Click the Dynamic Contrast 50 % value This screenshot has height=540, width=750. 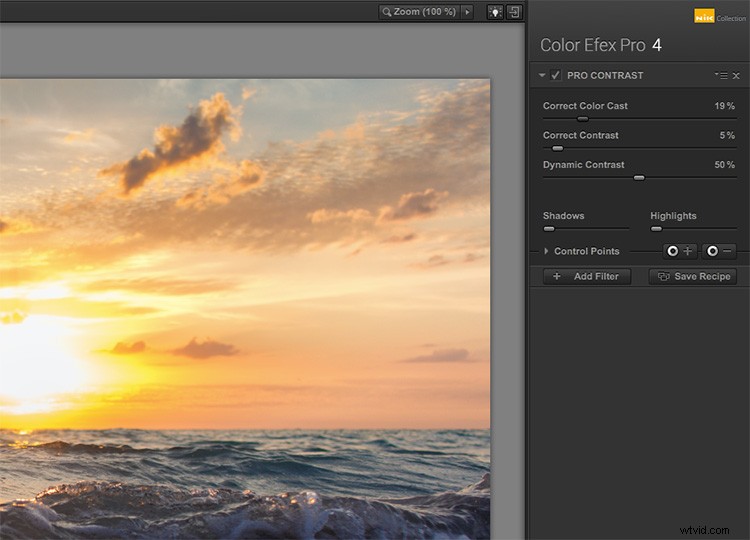pyautogui.click(x=724, y=165)
